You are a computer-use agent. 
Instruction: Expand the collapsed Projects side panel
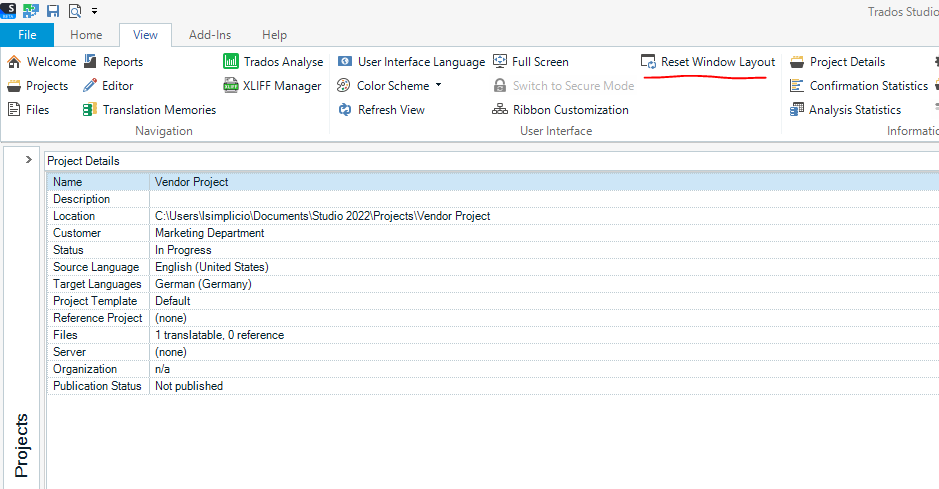tap(28, 159)
